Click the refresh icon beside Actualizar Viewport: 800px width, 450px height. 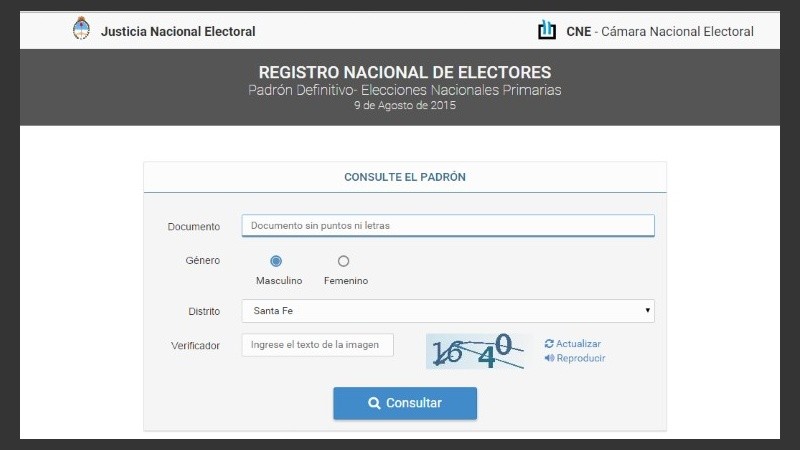(x=549, y=344)
